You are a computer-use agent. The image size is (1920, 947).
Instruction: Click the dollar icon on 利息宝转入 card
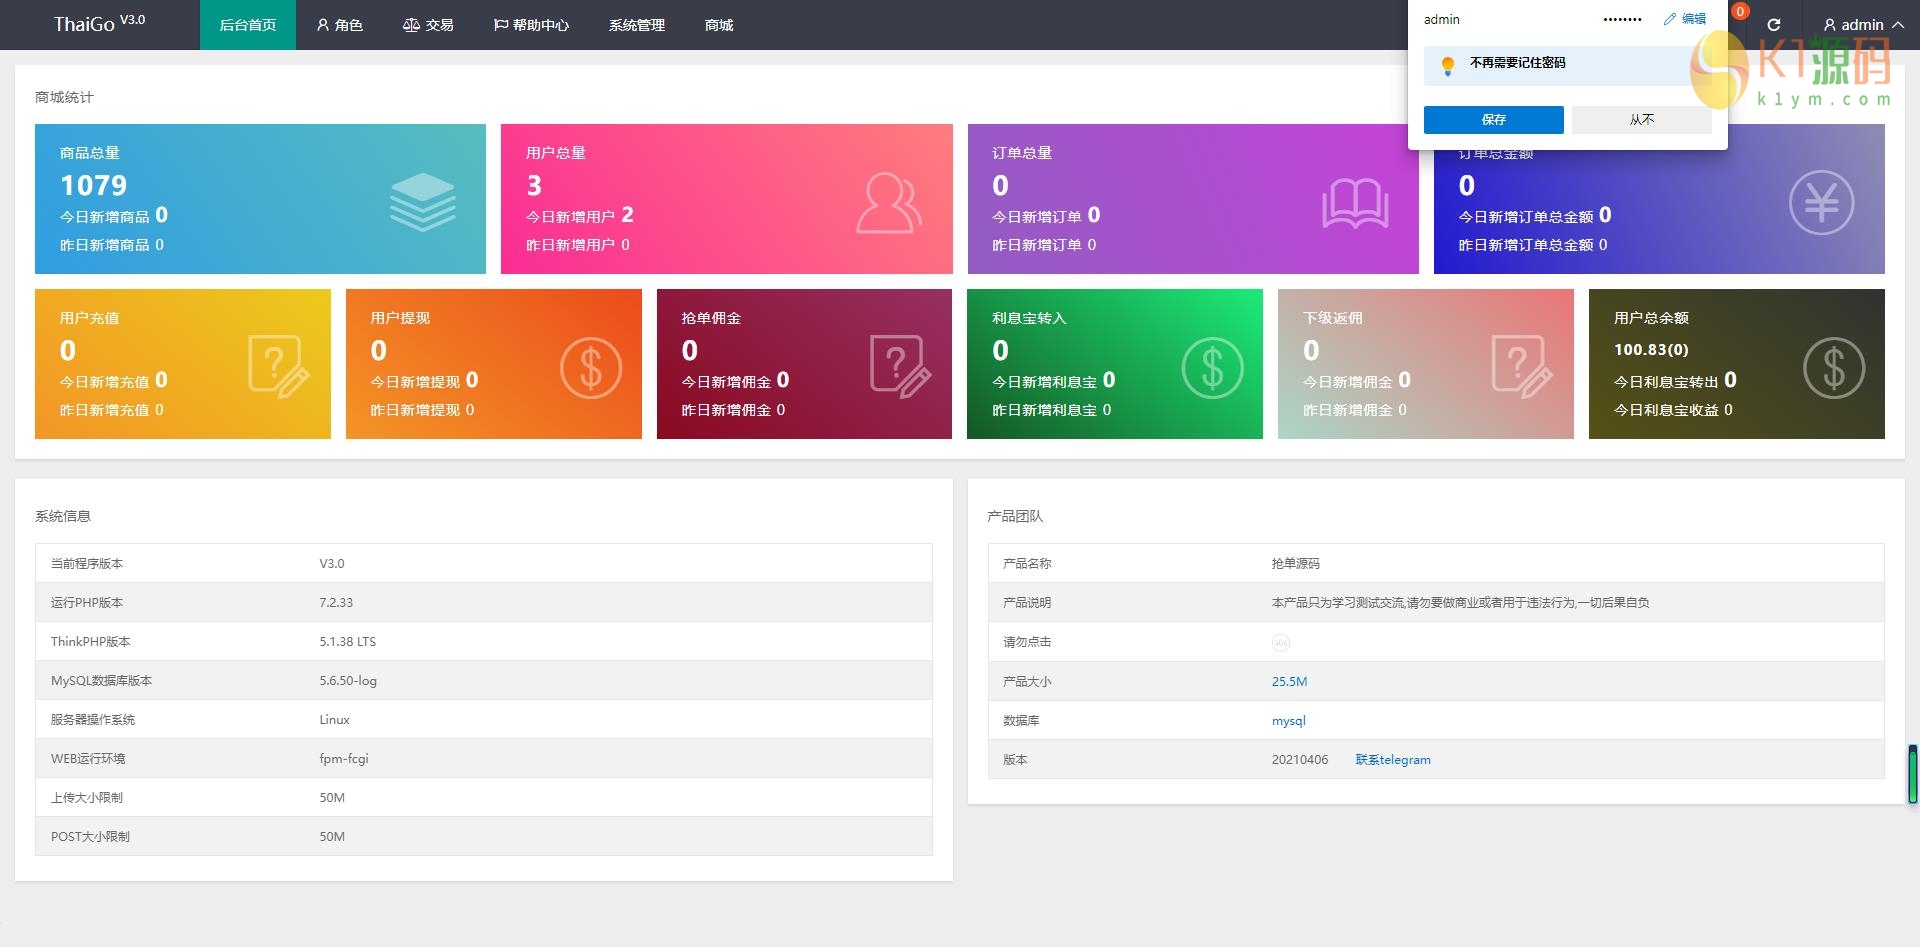pyautogui.click(x=1212, y=368)
